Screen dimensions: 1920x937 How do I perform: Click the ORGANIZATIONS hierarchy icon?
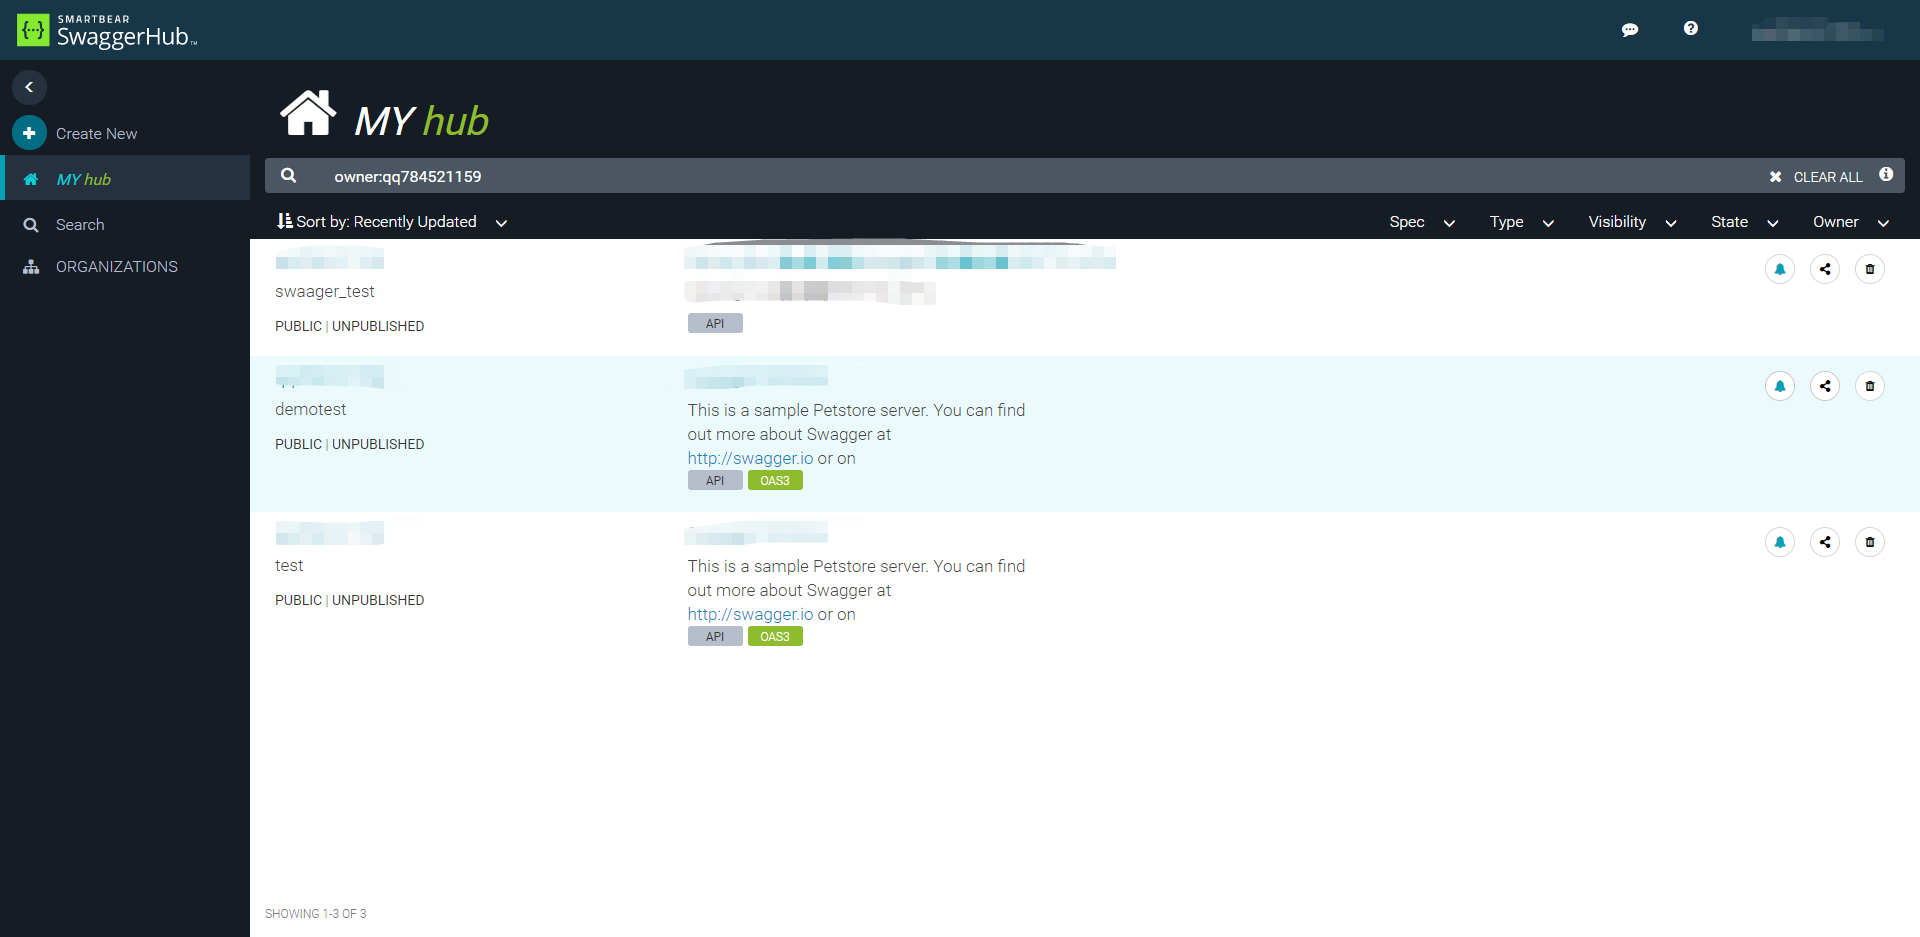point(31,267)
